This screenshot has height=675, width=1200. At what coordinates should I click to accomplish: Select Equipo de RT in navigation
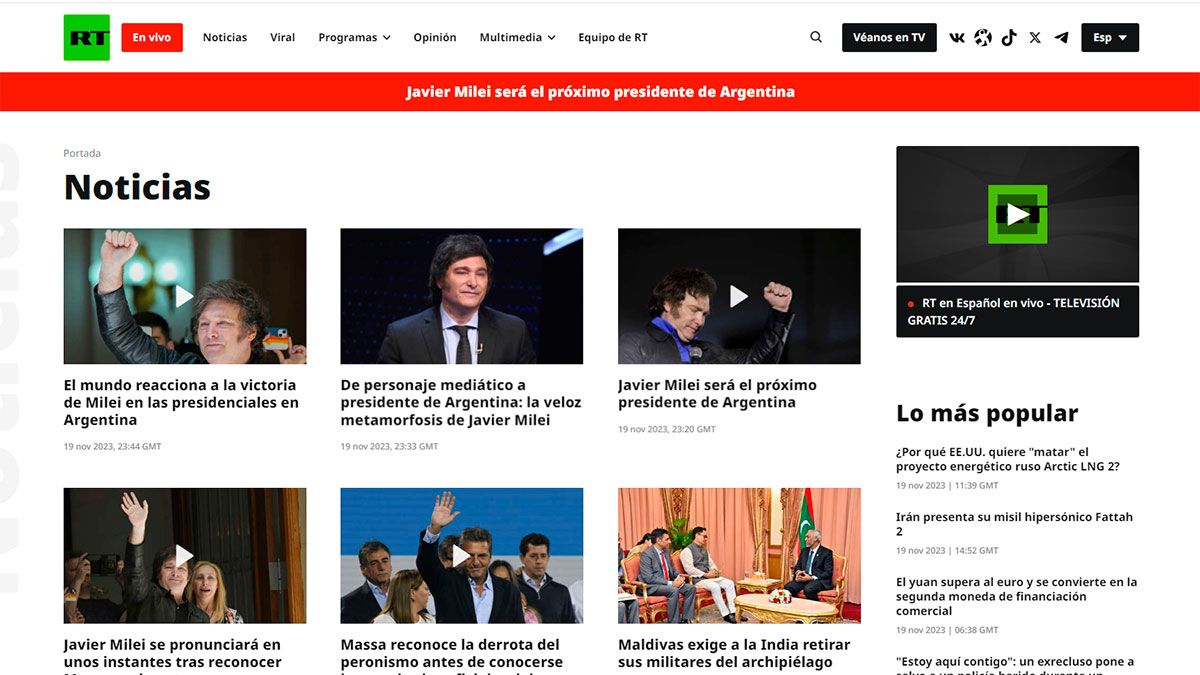pos(612,38)
